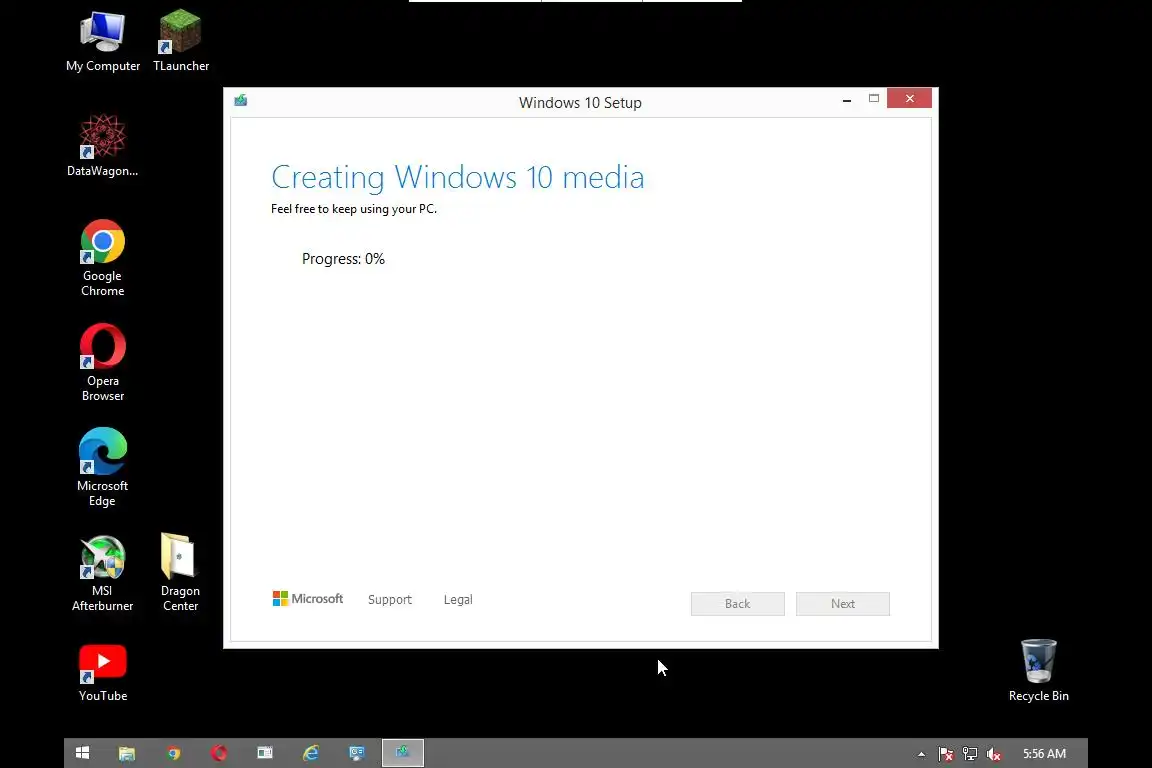
Task: Maximize the Windows 10 Setup window
Action: pos(874,98)
